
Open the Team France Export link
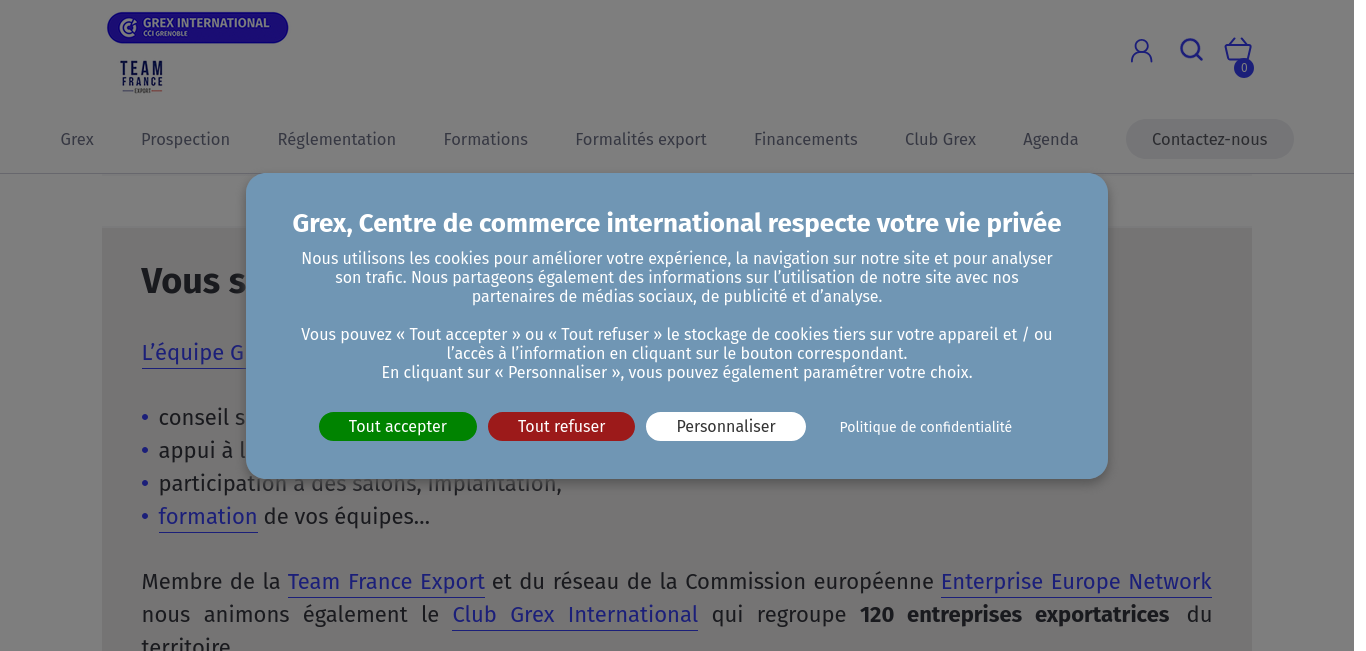click(x=386, y=582)
